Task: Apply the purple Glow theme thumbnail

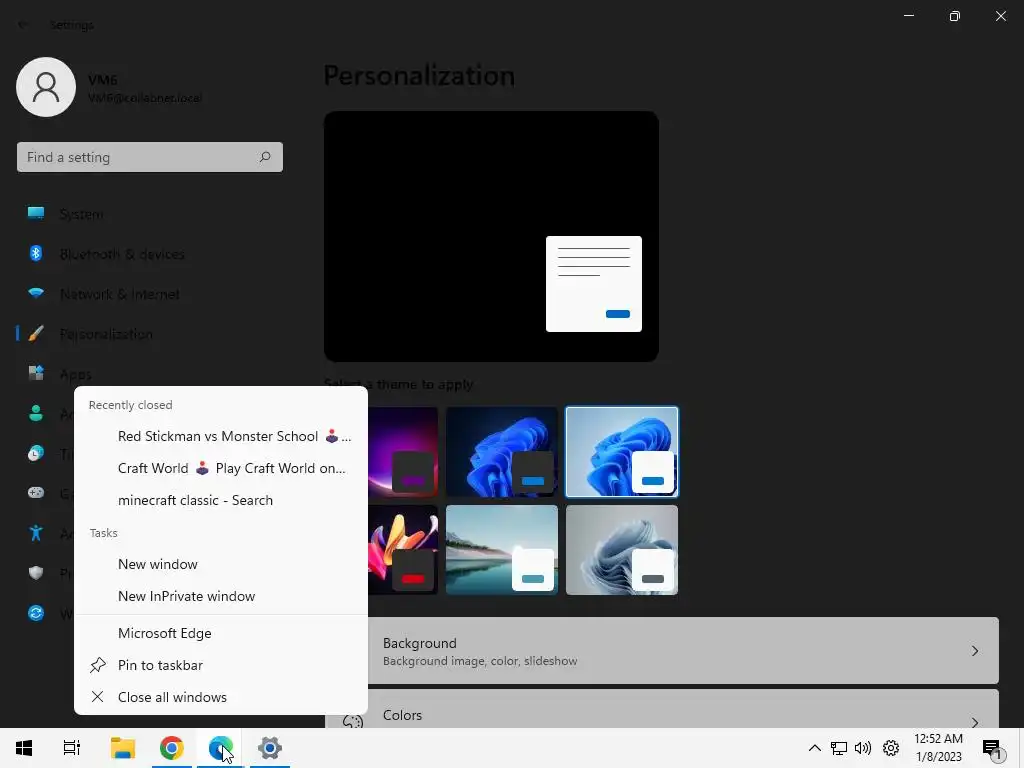Action: click(403, 452)
